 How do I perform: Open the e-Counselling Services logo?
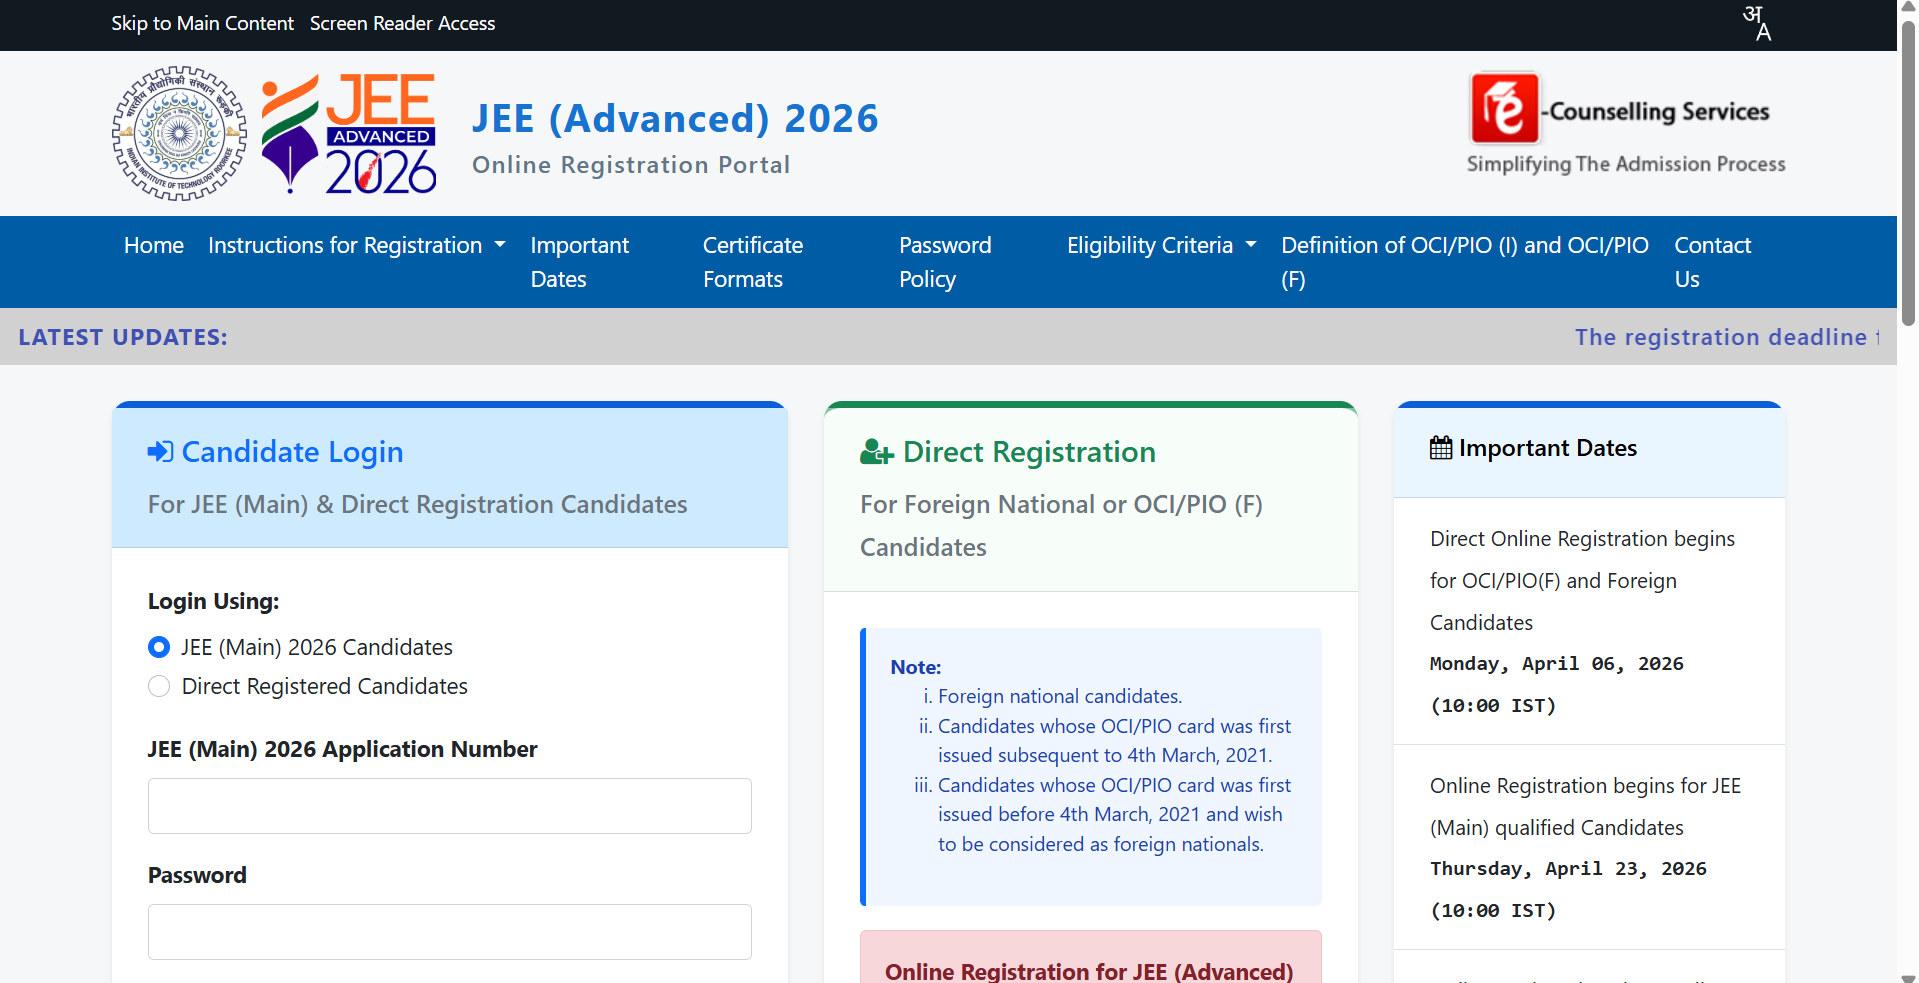pyautogui.click(x=1626, y=123)
